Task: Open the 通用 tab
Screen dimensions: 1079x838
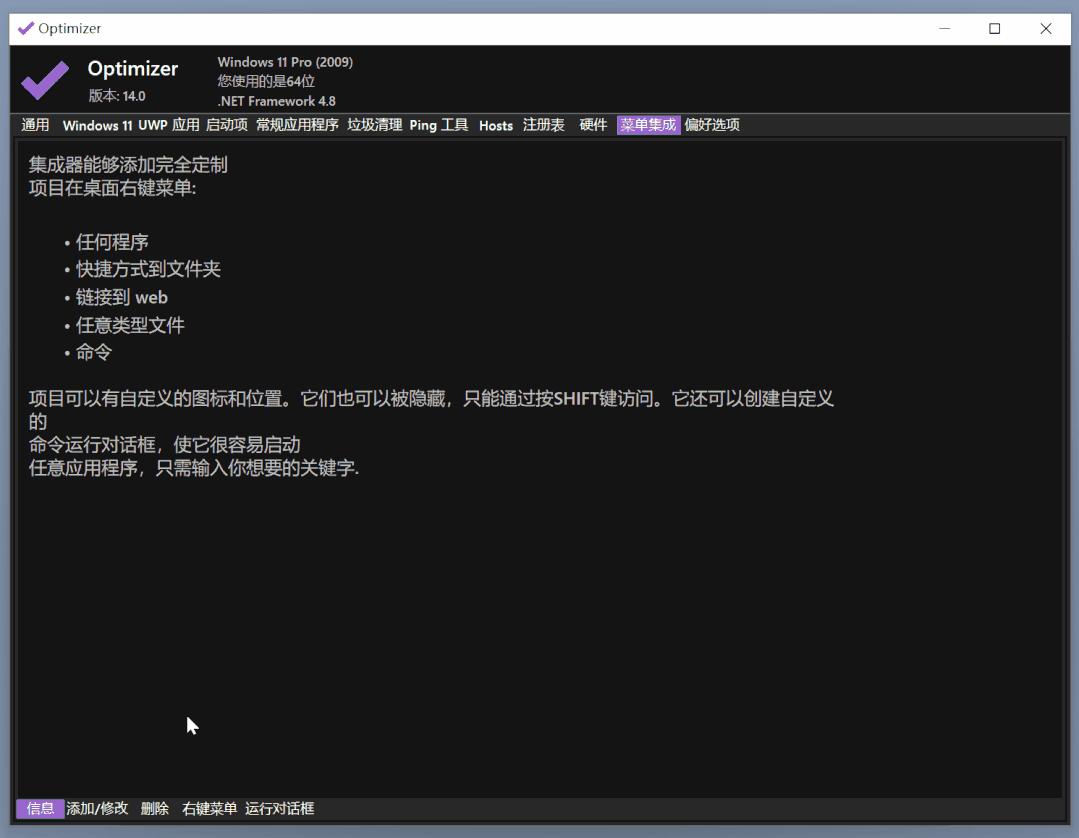Action: (x=35, y=125)
